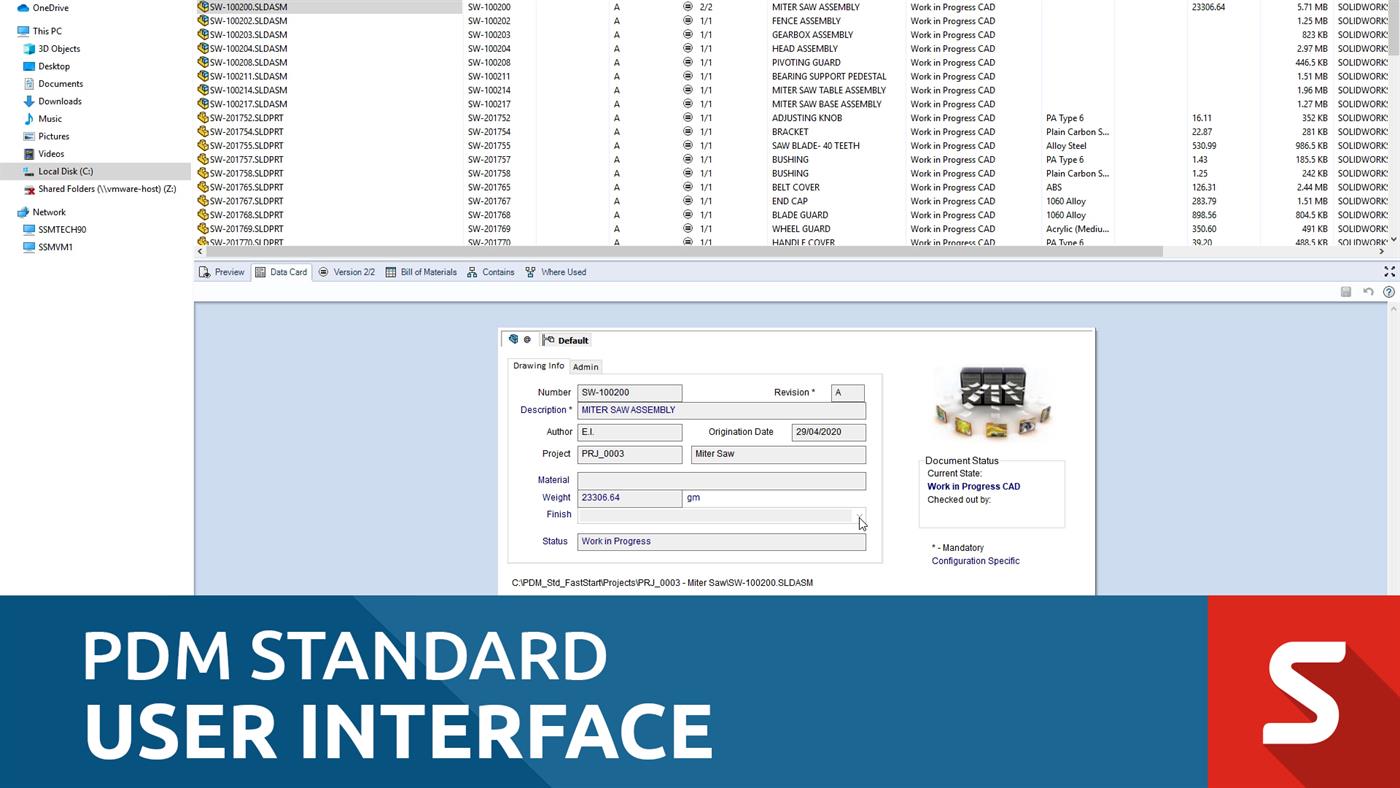Open the Finish field dropdown

point(859,515)
